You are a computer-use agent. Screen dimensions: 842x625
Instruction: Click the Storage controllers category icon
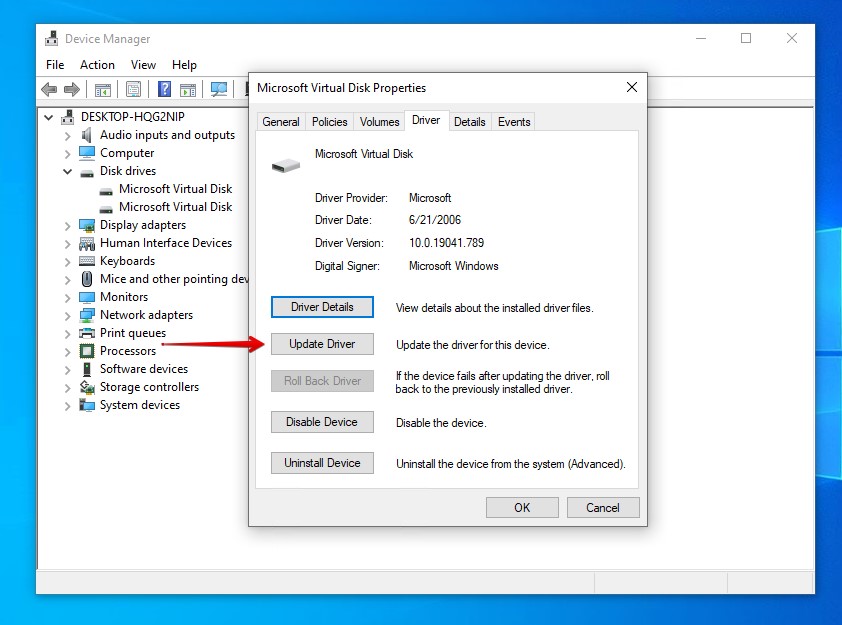pyautogui.click(x=86, y=387)
